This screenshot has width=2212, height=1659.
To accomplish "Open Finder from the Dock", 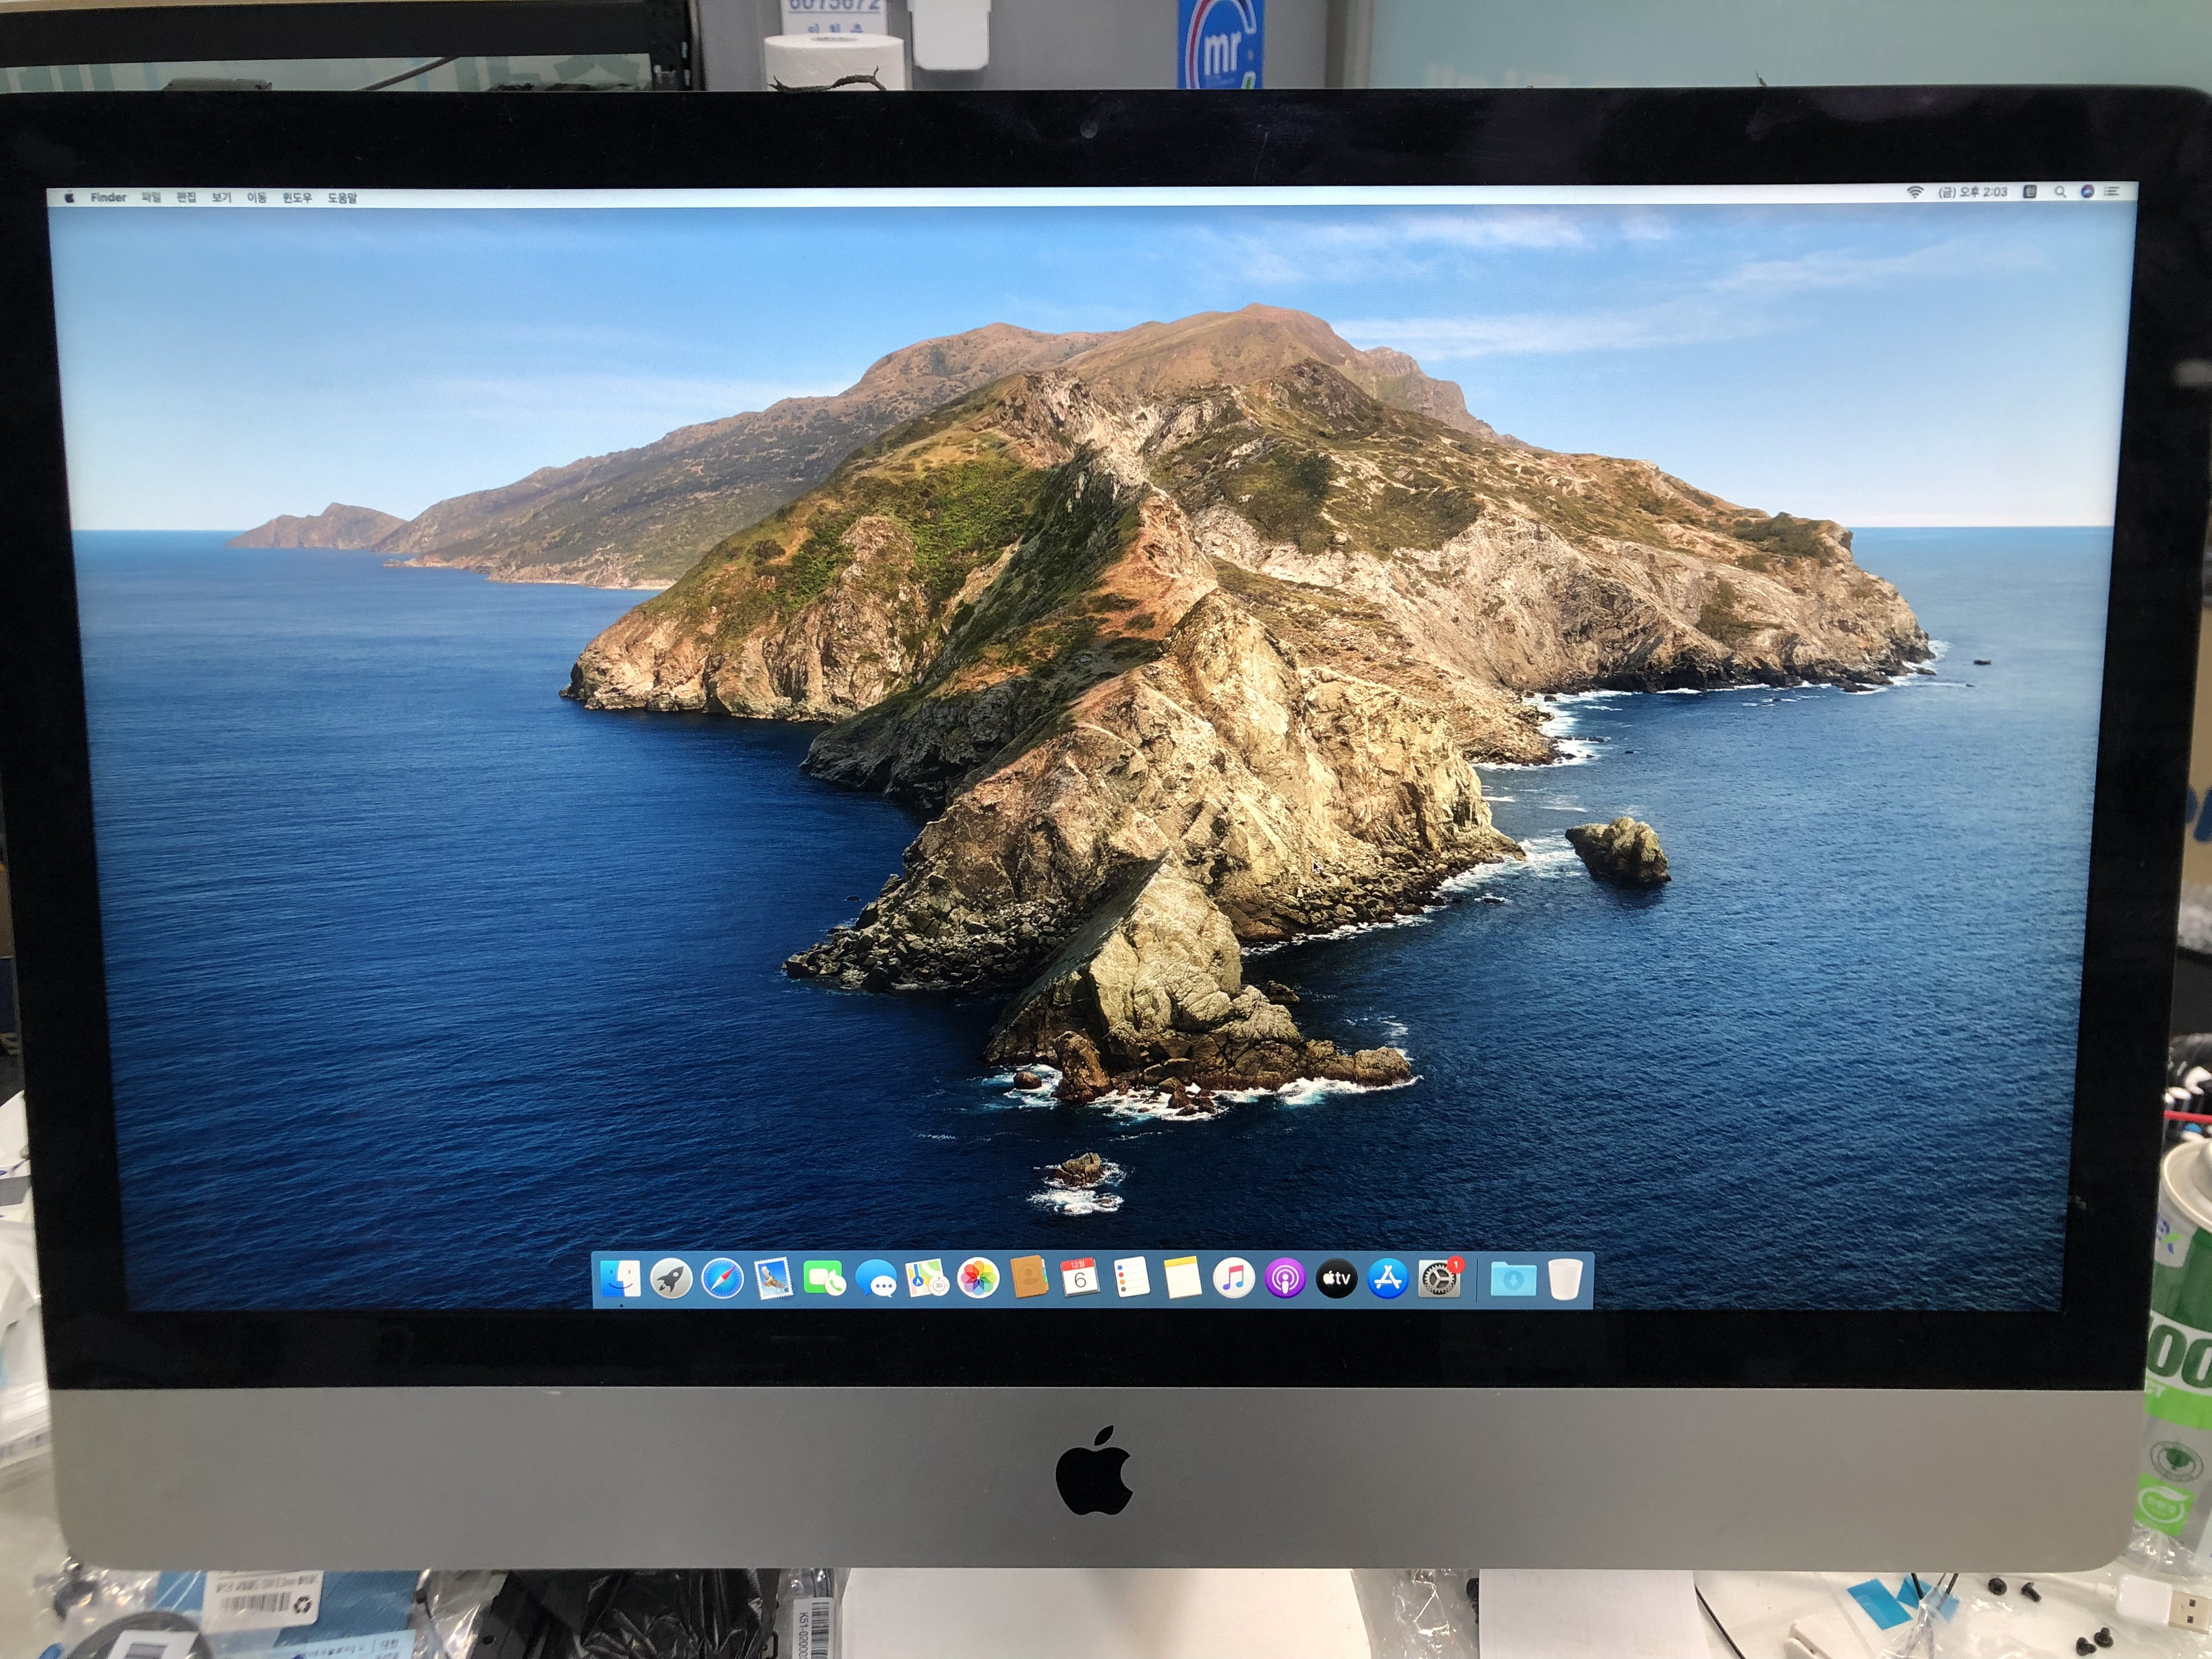I will [620, 1279].
